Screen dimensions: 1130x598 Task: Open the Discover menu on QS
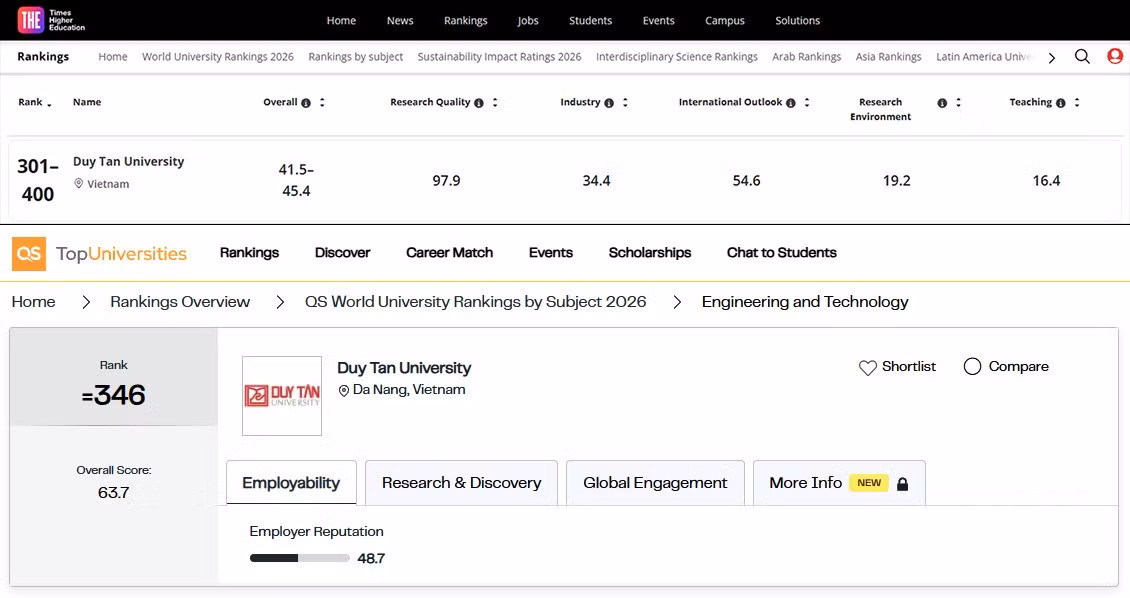pos(342,253)
